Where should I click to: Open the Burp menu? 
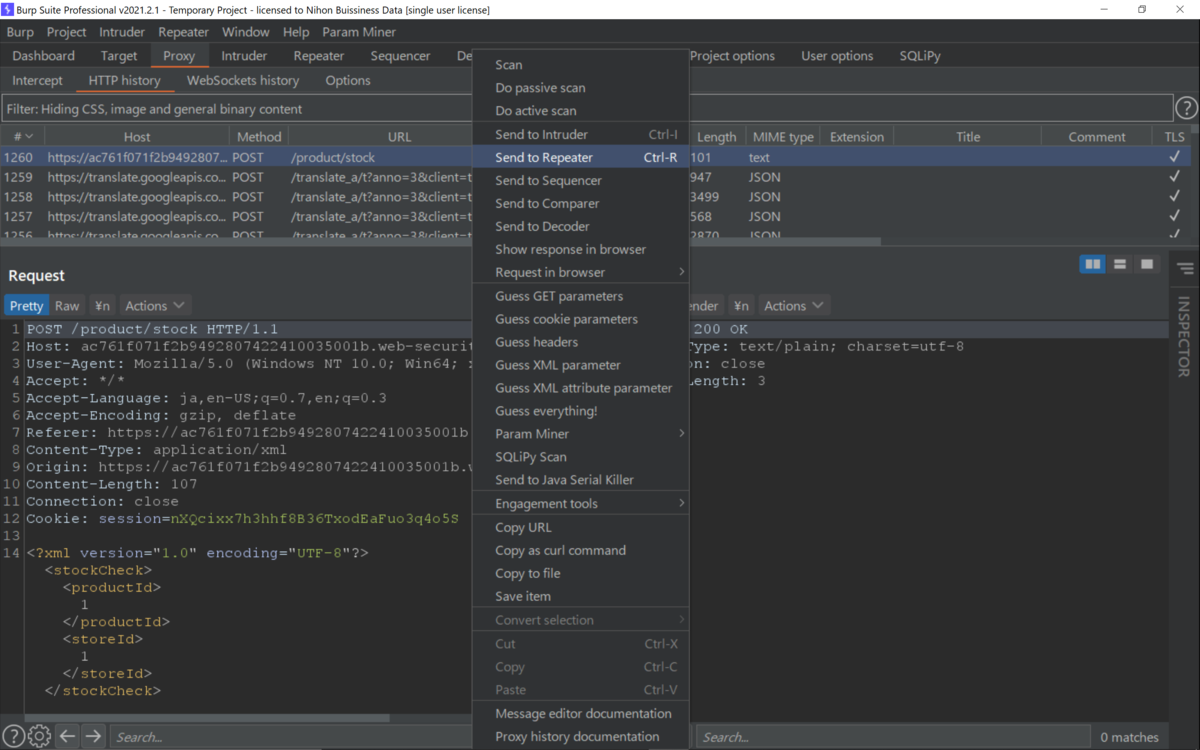pos(20,32)
